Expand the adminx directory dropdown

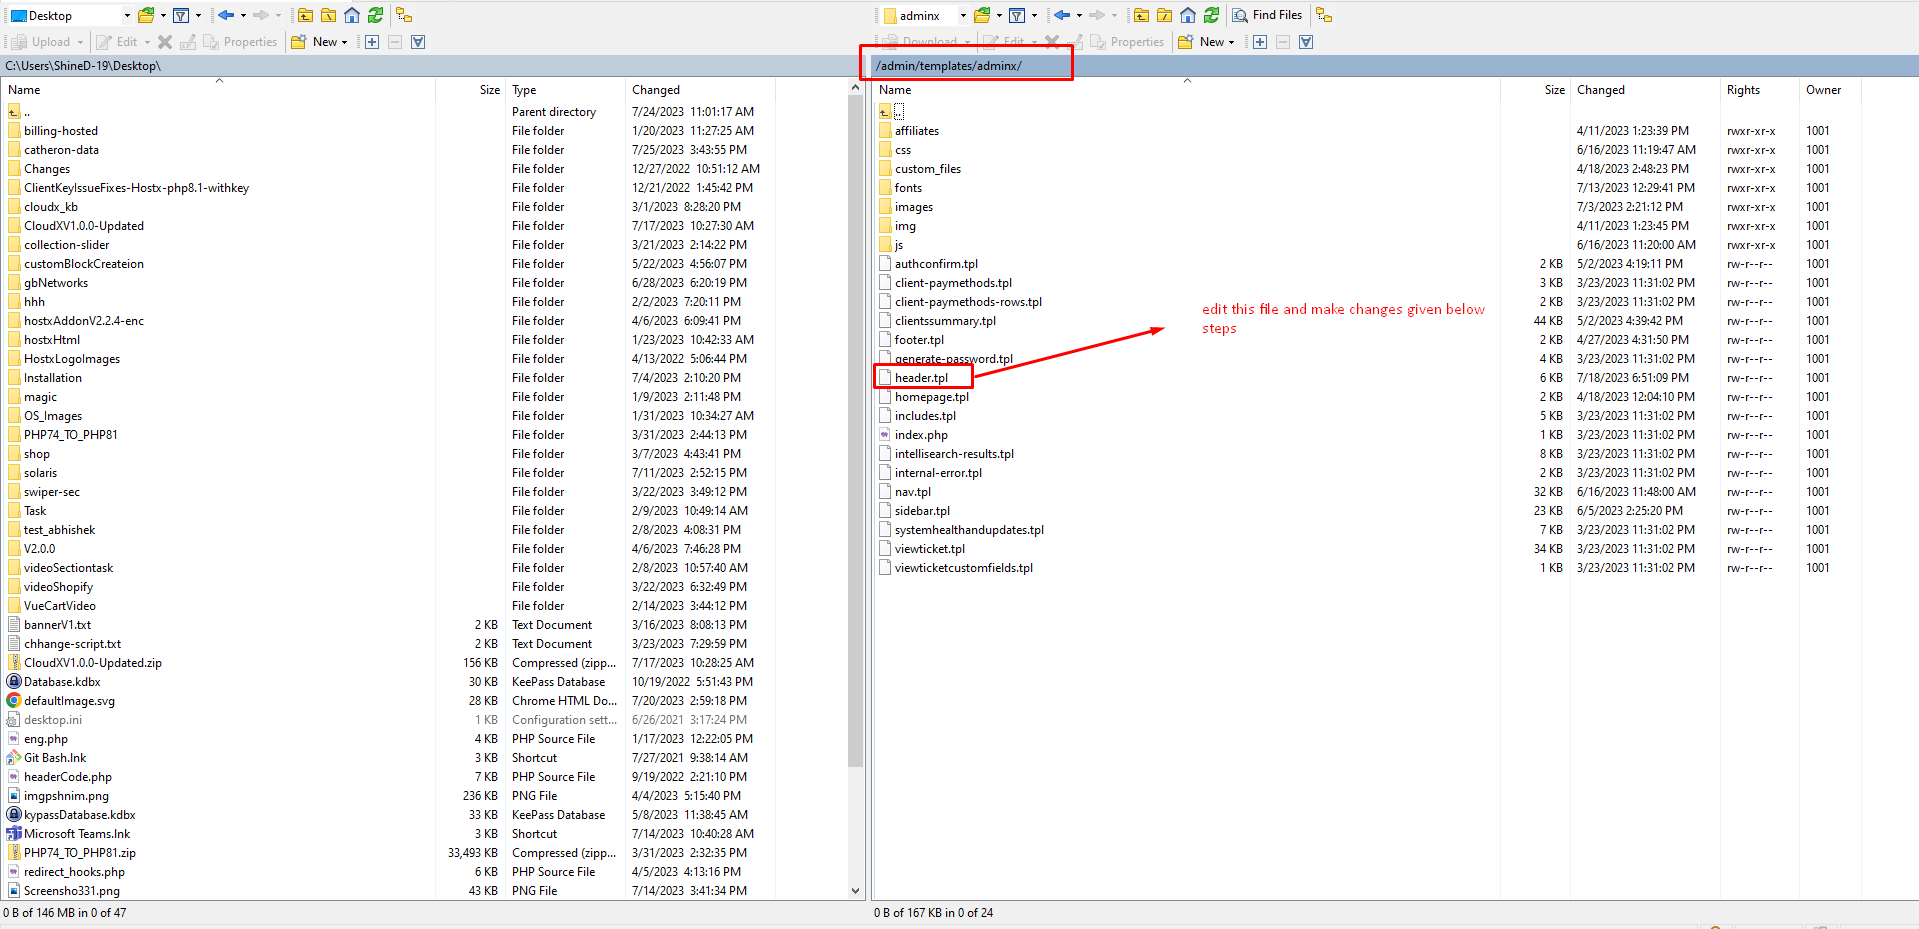point(963,16)
